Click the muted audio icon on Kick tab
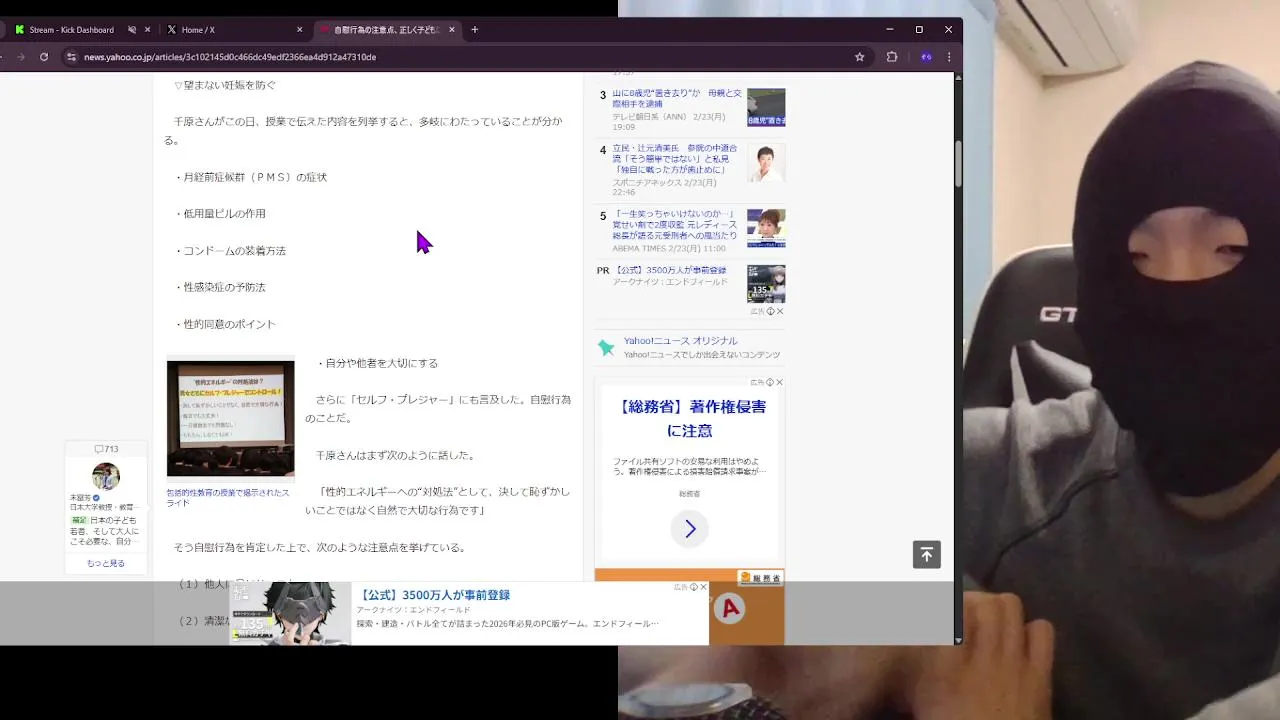Image resolution: width=1280 pixels, height=720 pixels. tap(131, 30)
